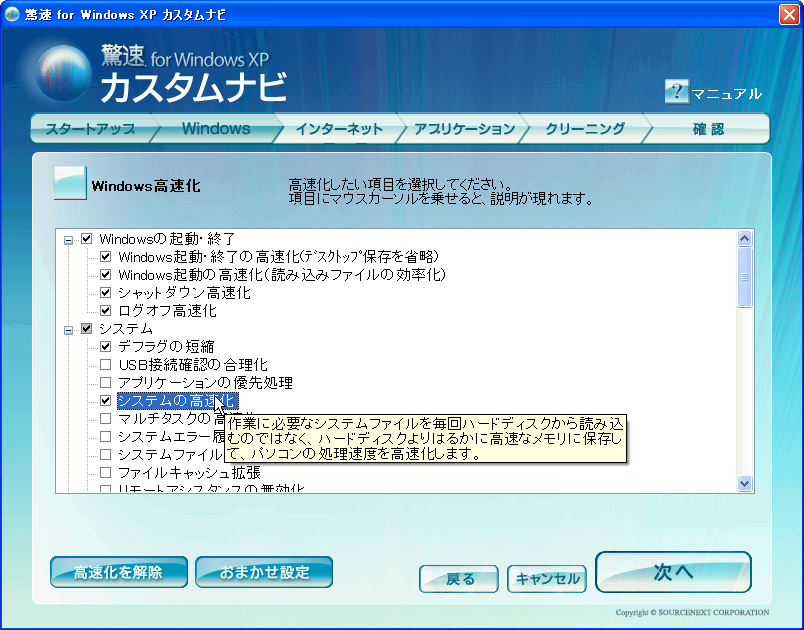Select the Windowsの起動・終了 group label
Viewport: 804px width, 630px height.
167,239
